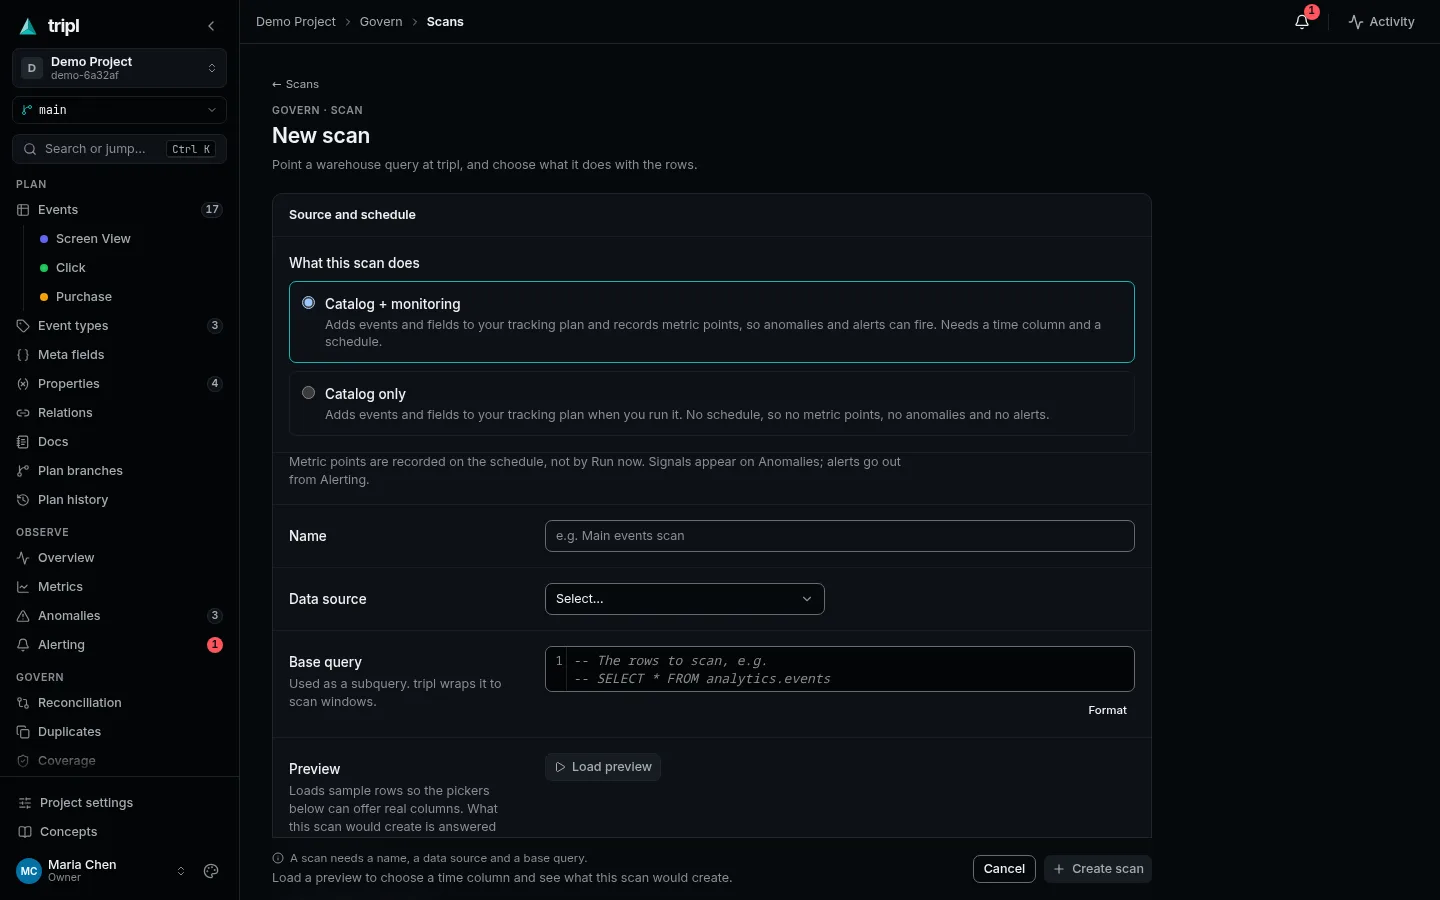
Task: Click the Plan branches icon
Action: (23, 471)
